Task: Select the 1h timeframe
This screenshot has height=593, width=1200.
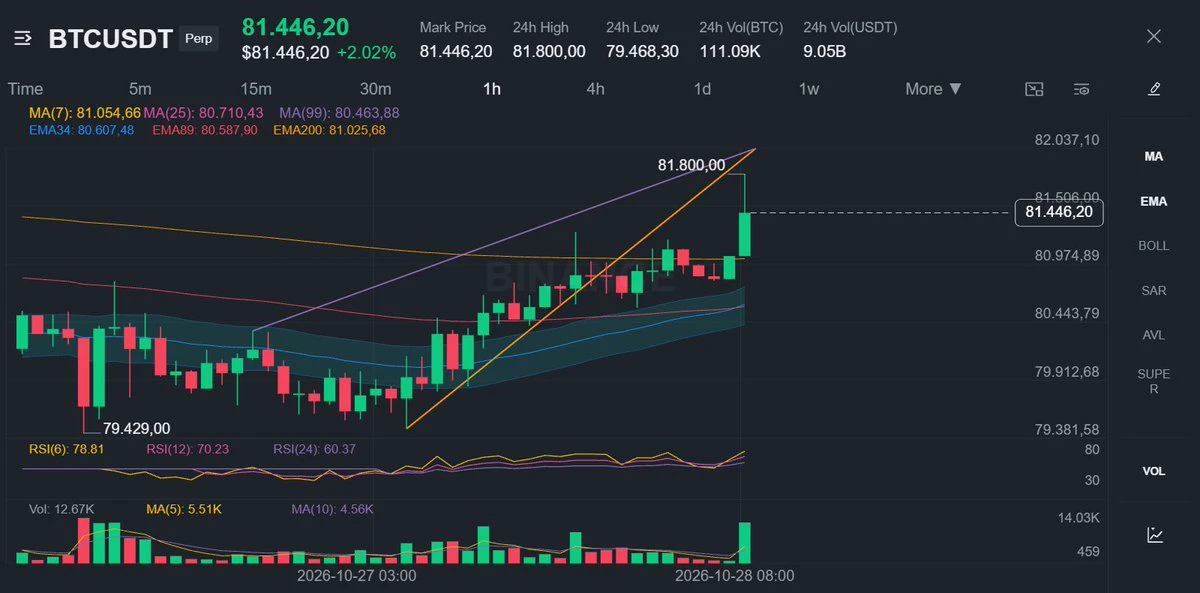Action: tap(492, 89)
